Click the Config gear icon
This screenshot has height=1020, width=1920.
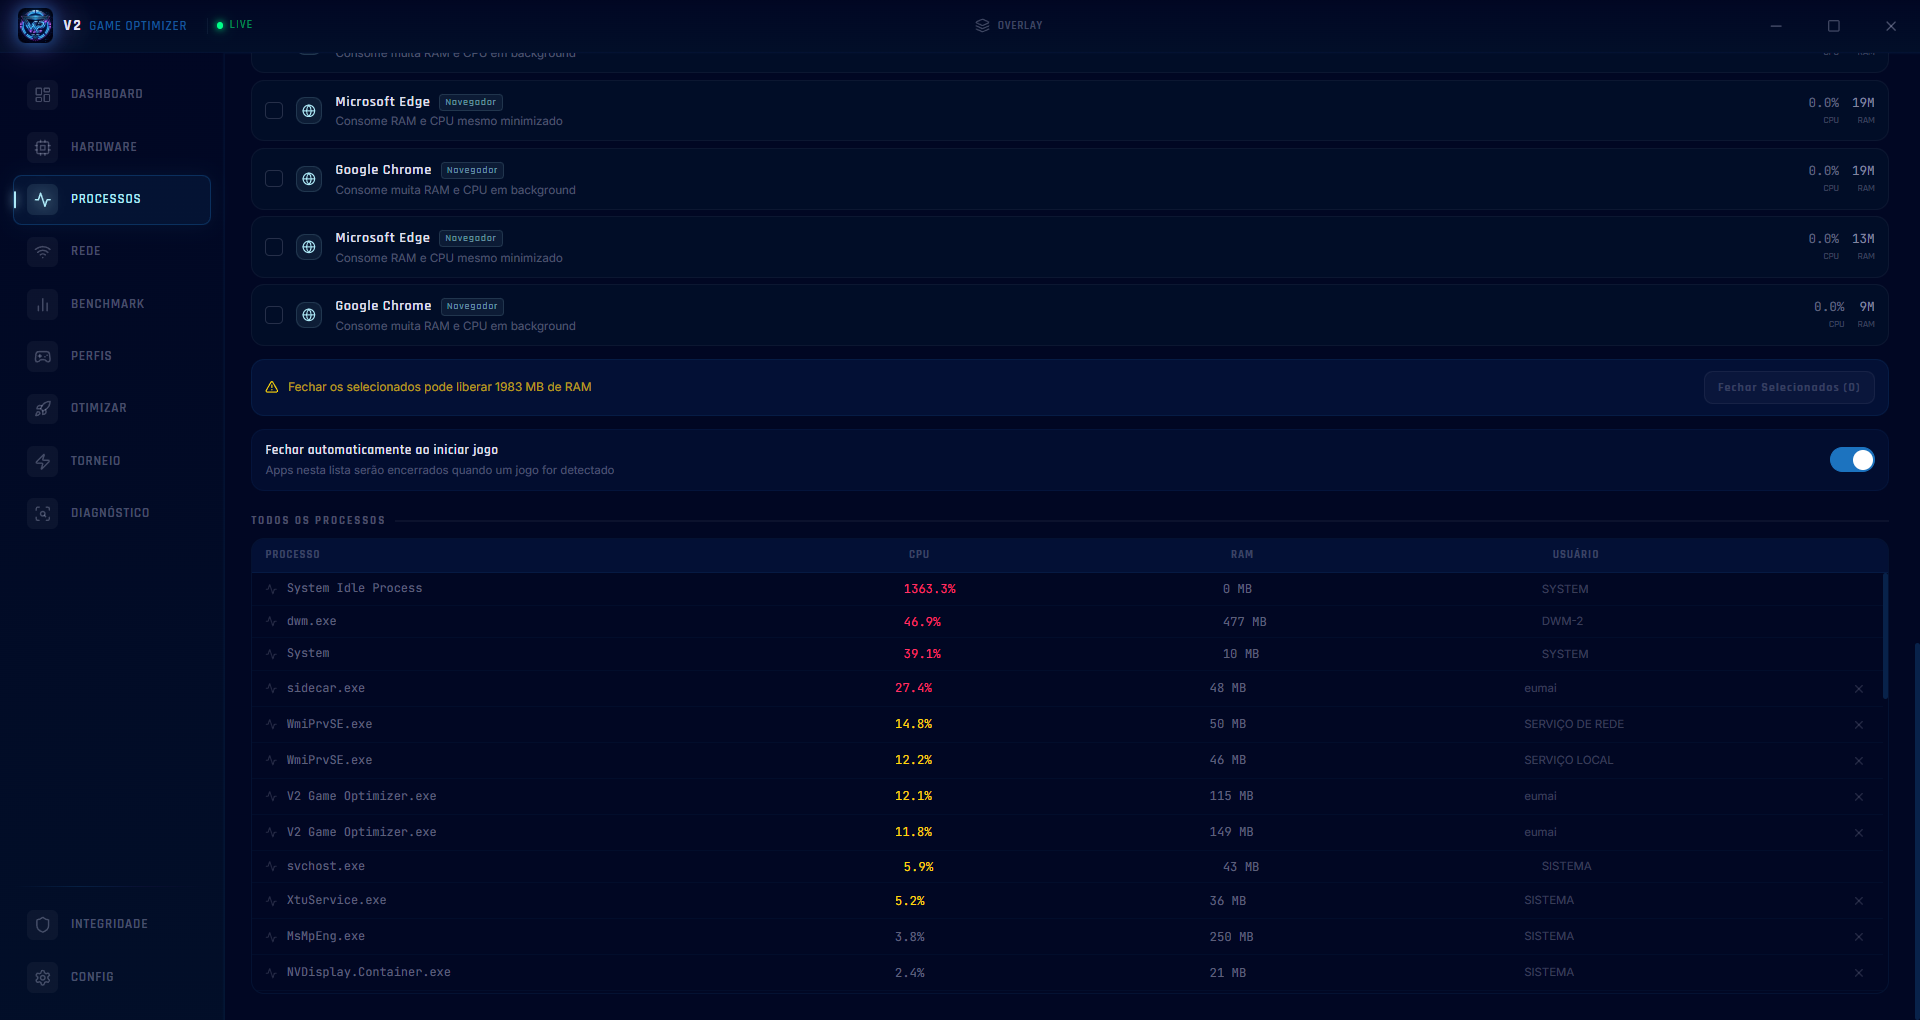[42, 977]
